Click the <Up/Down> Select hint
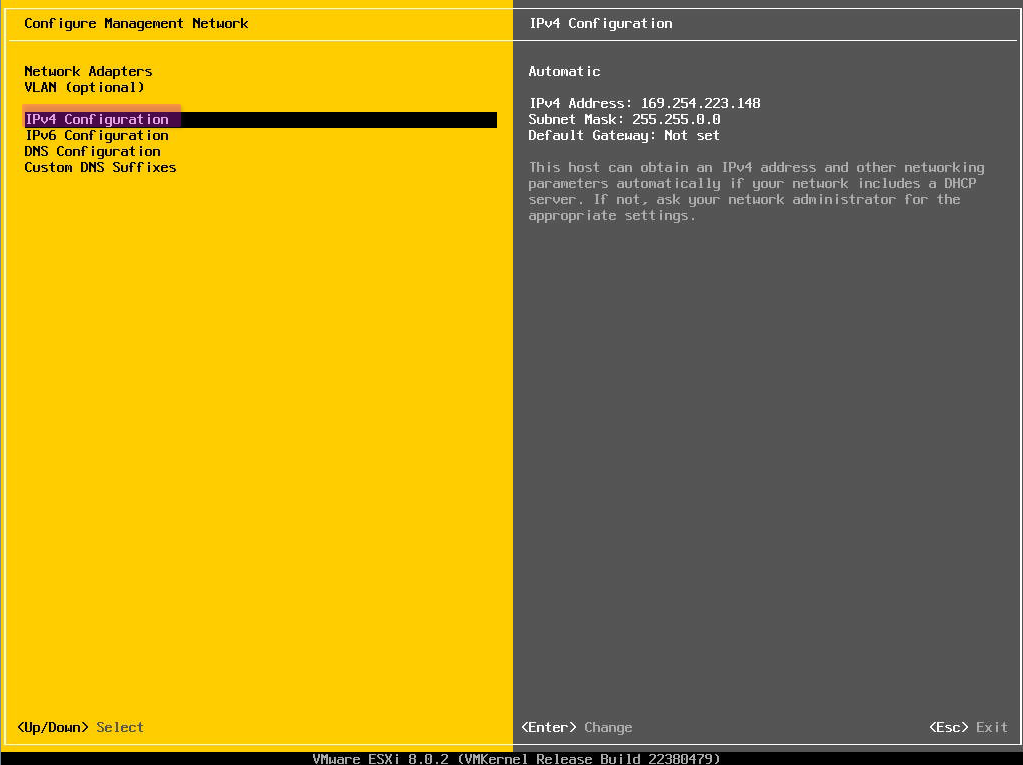This screenshot has height=765, width=1023. pos(80,727)
